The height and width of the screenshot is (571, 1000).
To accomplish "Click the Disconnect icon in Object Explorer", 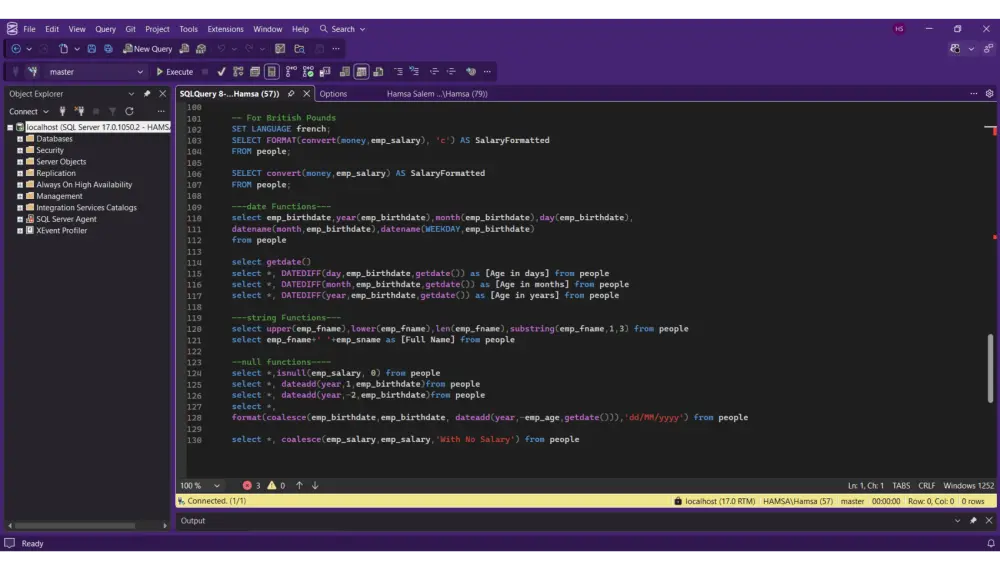I will [x=79, y=111].
